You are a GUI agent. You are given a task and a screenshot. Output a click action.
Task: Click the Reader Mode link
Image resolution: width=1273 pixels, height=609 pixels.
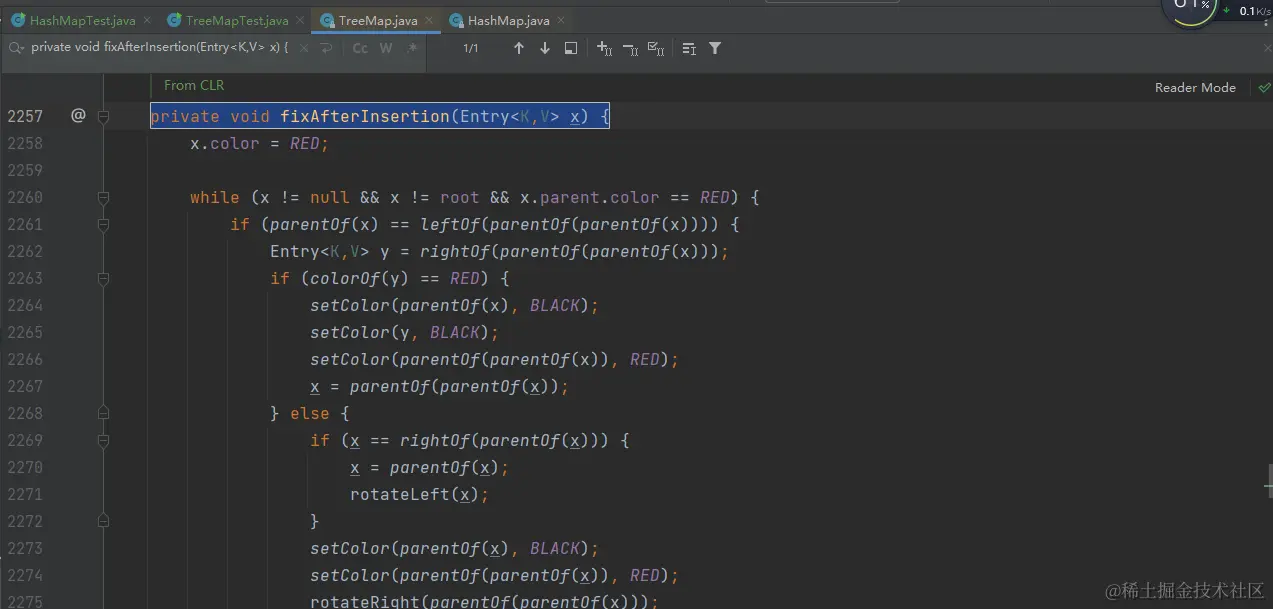(x=1195, y=88)
